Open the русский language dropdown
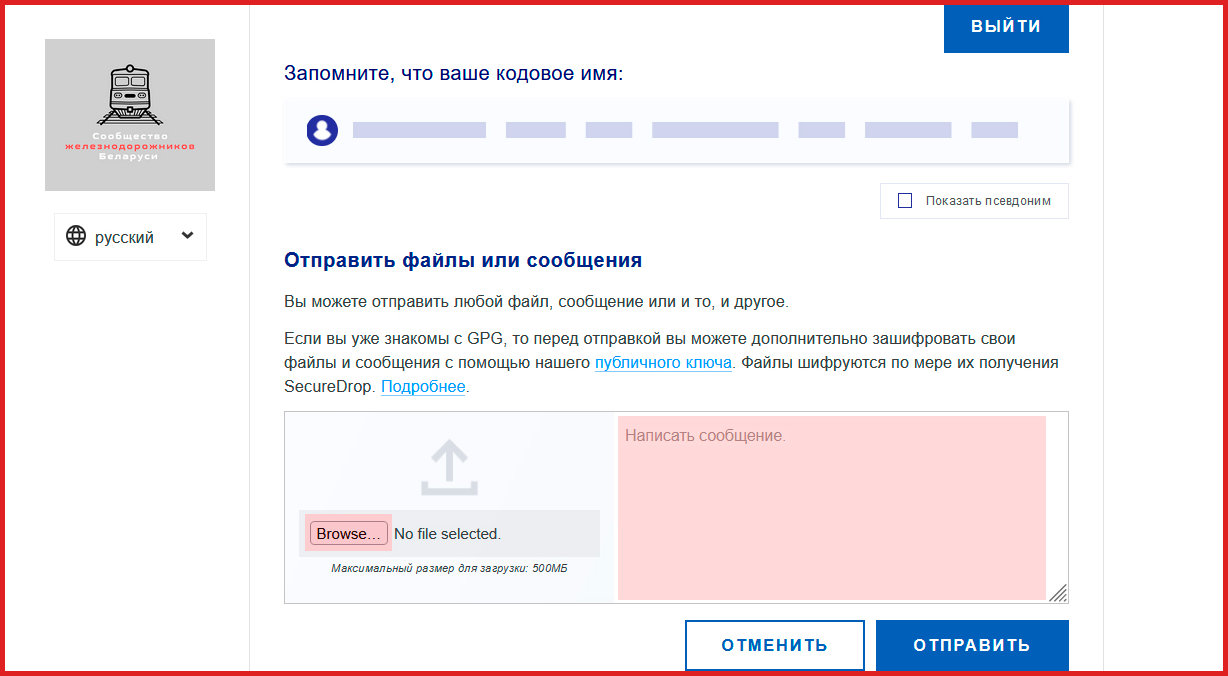Screen dimensions: 1228x676 click(x=130, y=237)
